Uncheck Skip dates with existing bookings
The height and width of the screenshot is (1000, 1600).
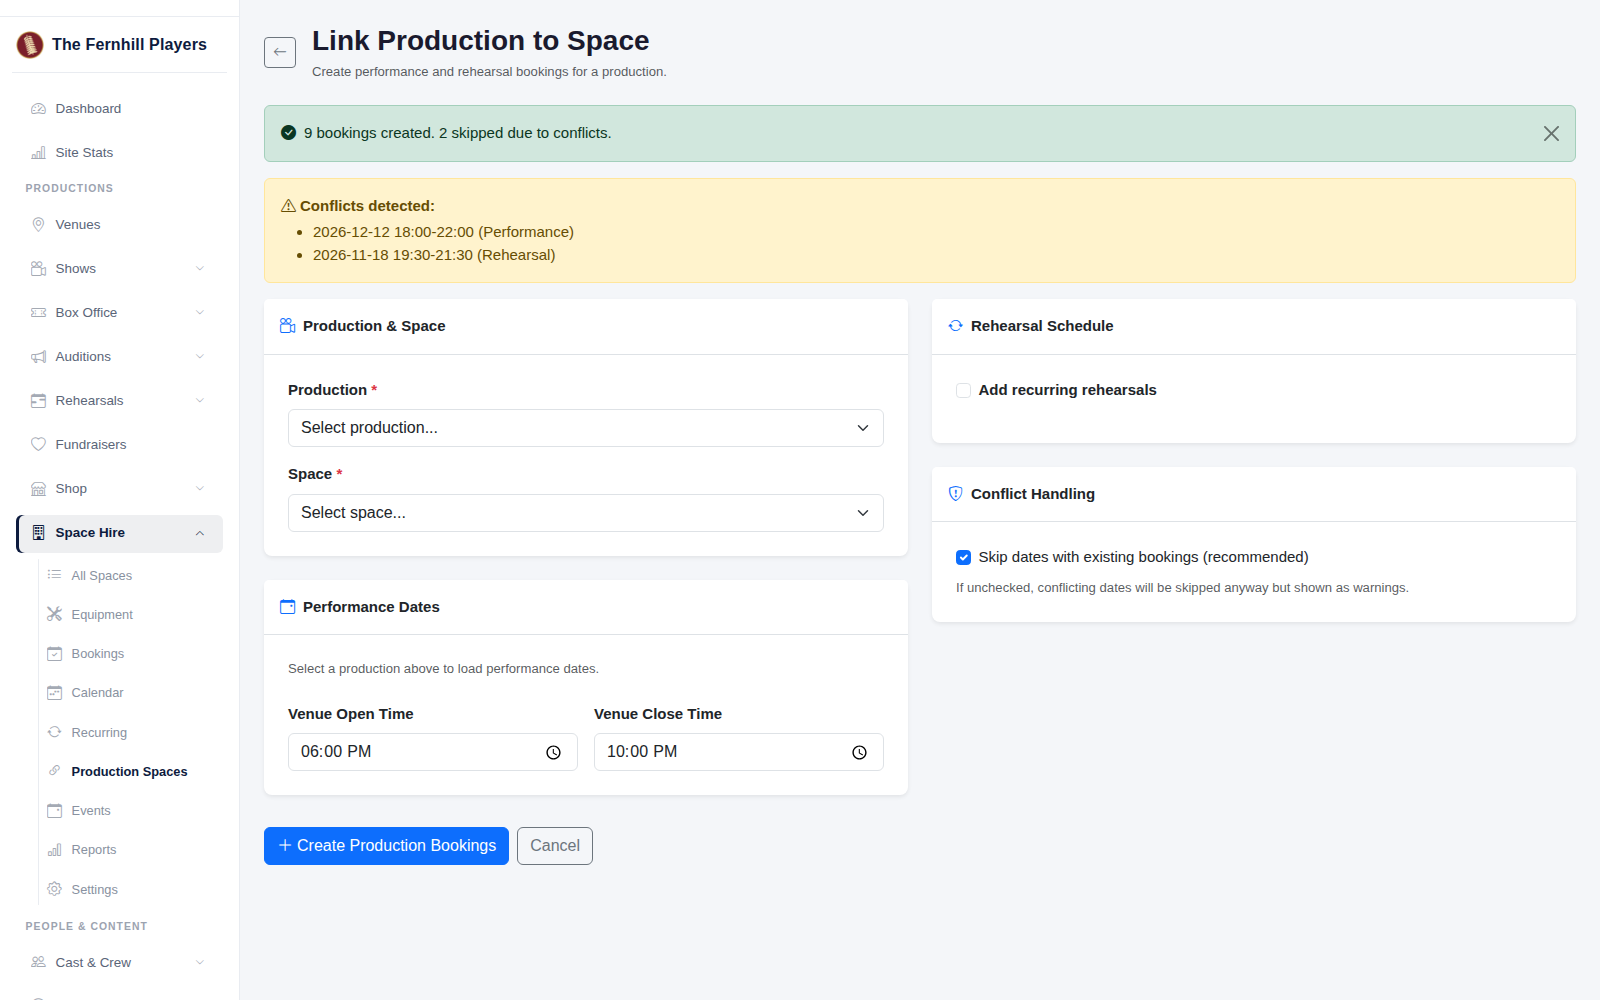pyautogui.click(x=963, y=557)
